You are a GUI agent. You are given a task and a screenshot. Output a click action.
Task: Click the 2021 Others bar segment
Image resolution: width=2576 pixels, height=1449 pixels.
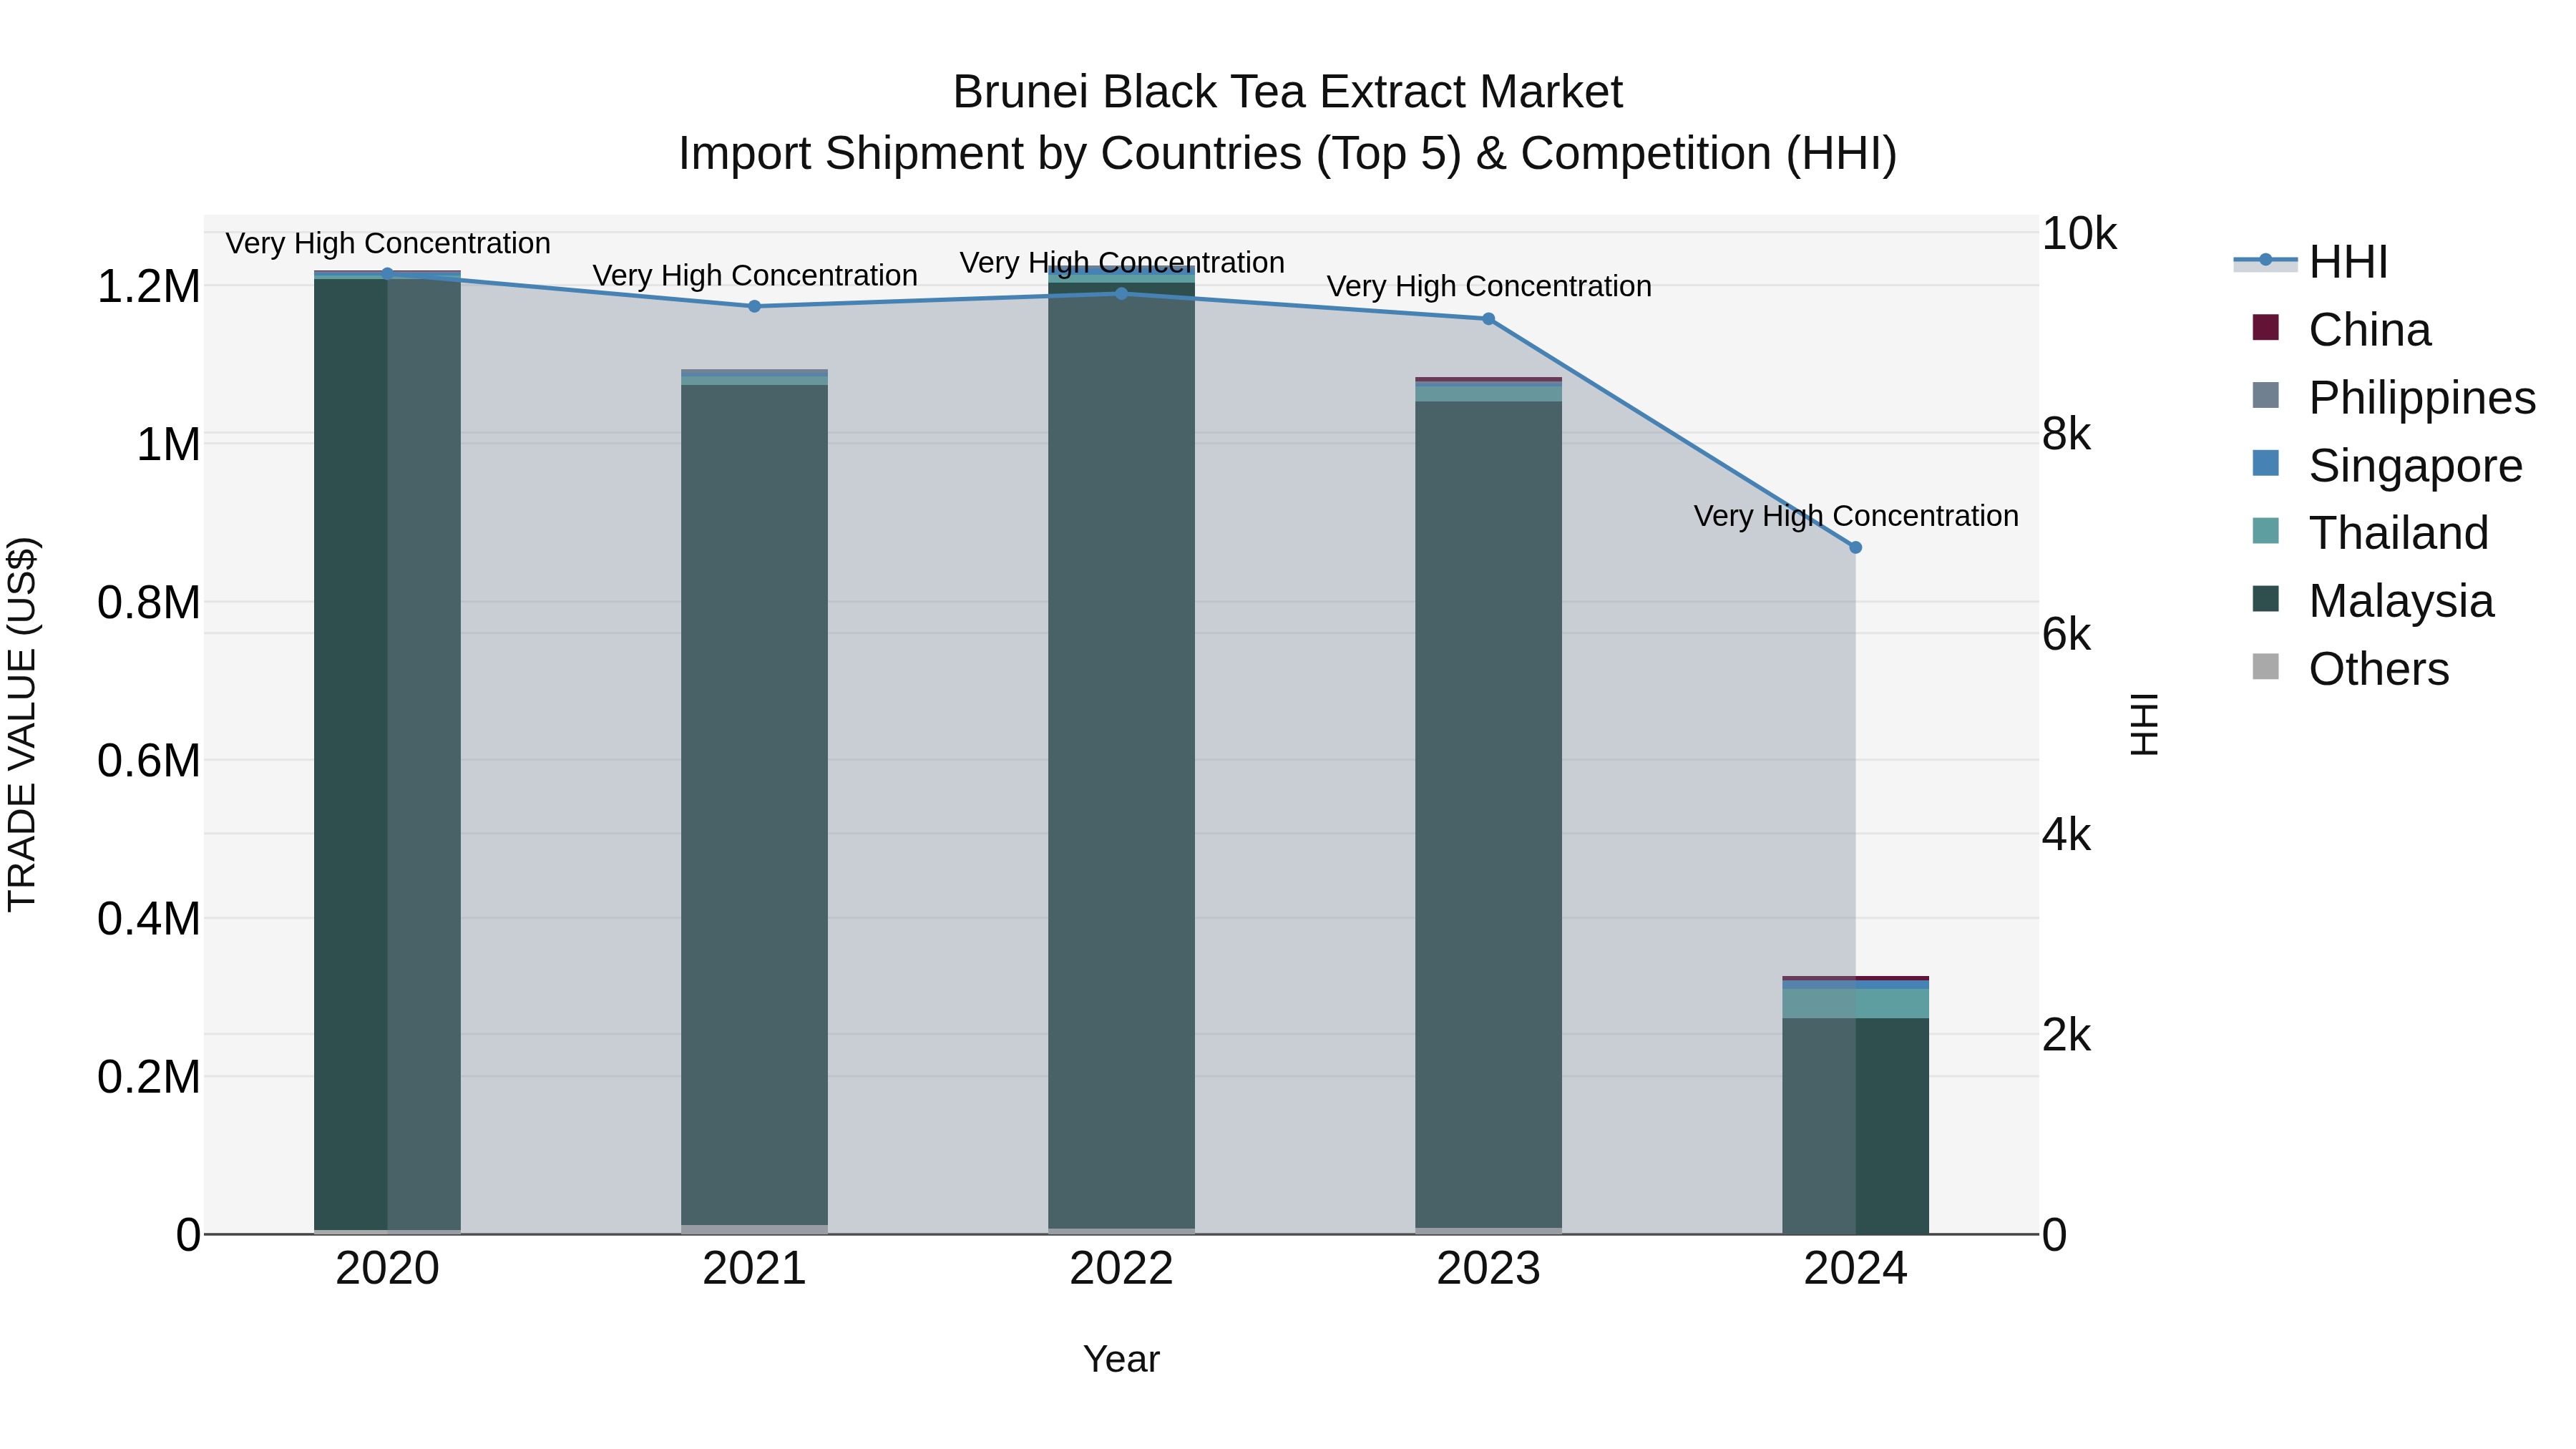(x=755, y=1229)
